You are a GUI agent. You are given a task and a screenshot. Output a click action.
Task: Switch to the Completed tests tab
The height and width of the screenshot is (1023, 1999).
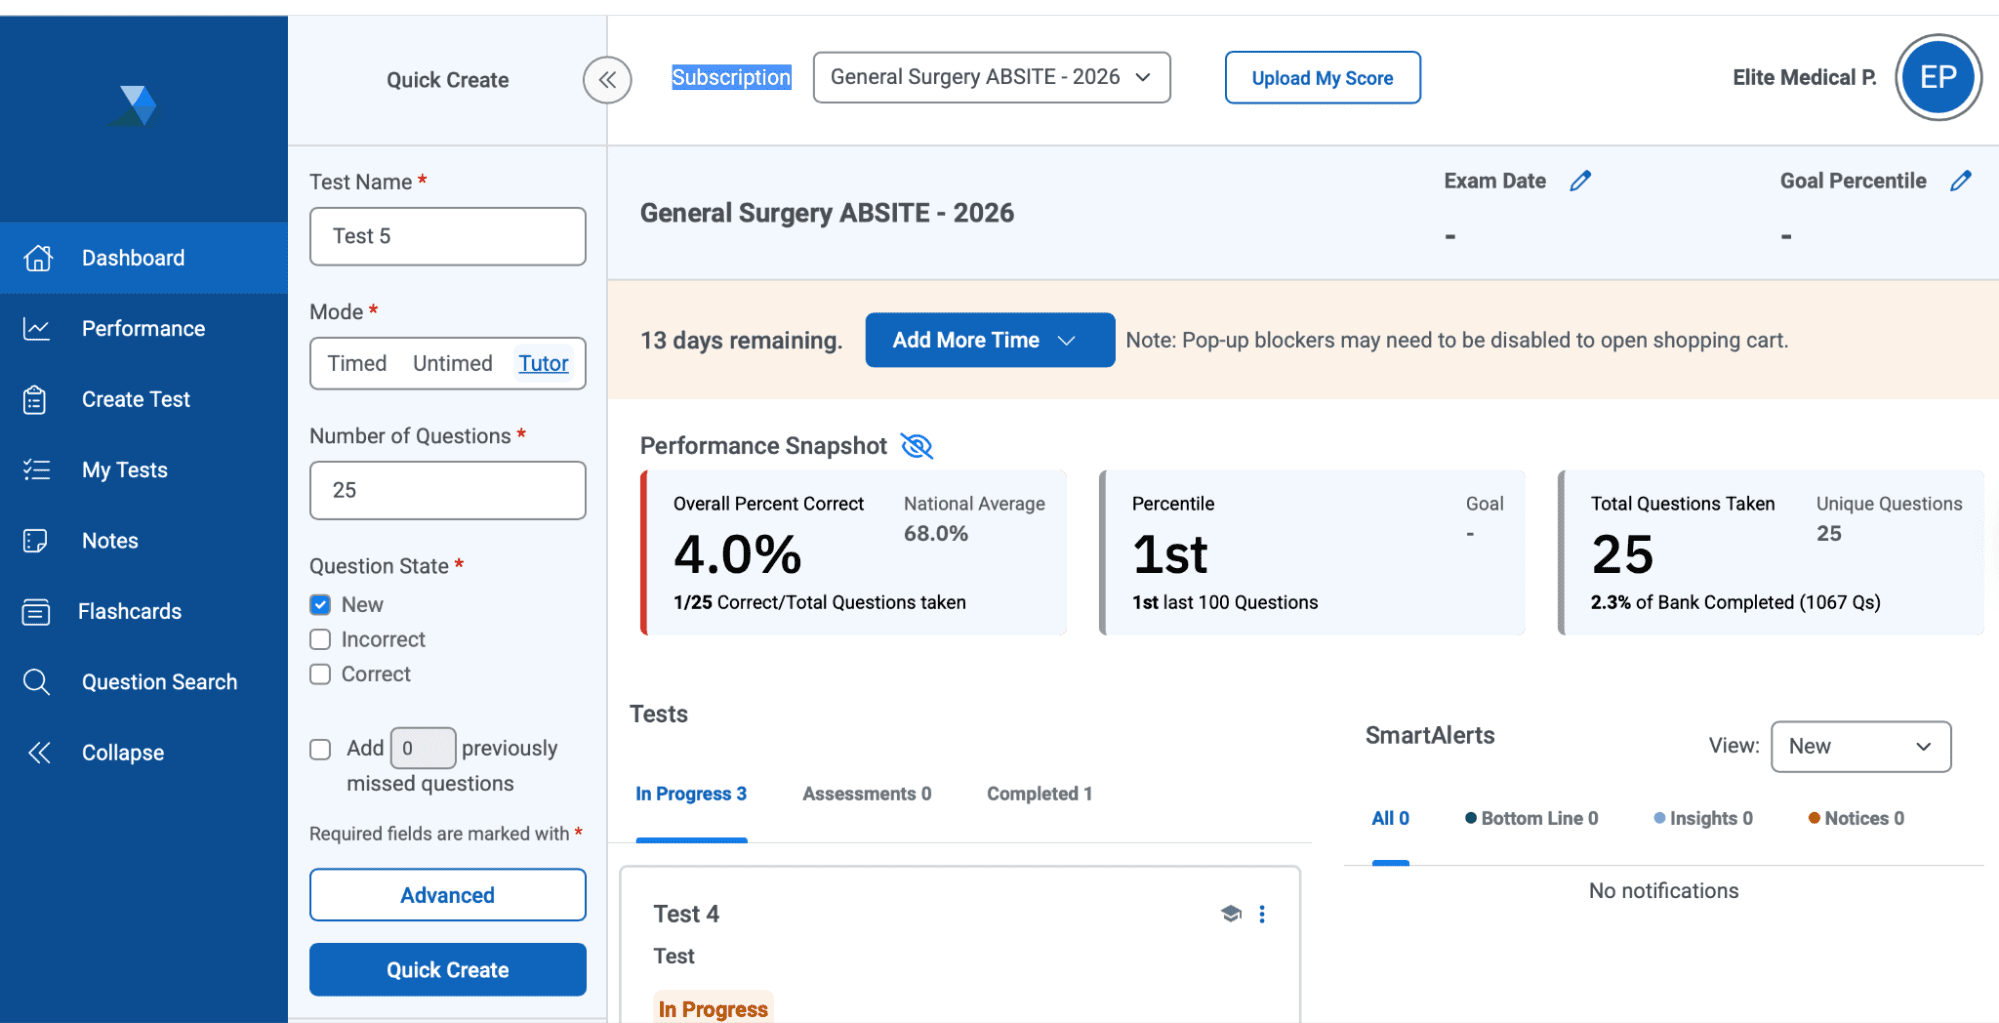[x=1038, y=793]
